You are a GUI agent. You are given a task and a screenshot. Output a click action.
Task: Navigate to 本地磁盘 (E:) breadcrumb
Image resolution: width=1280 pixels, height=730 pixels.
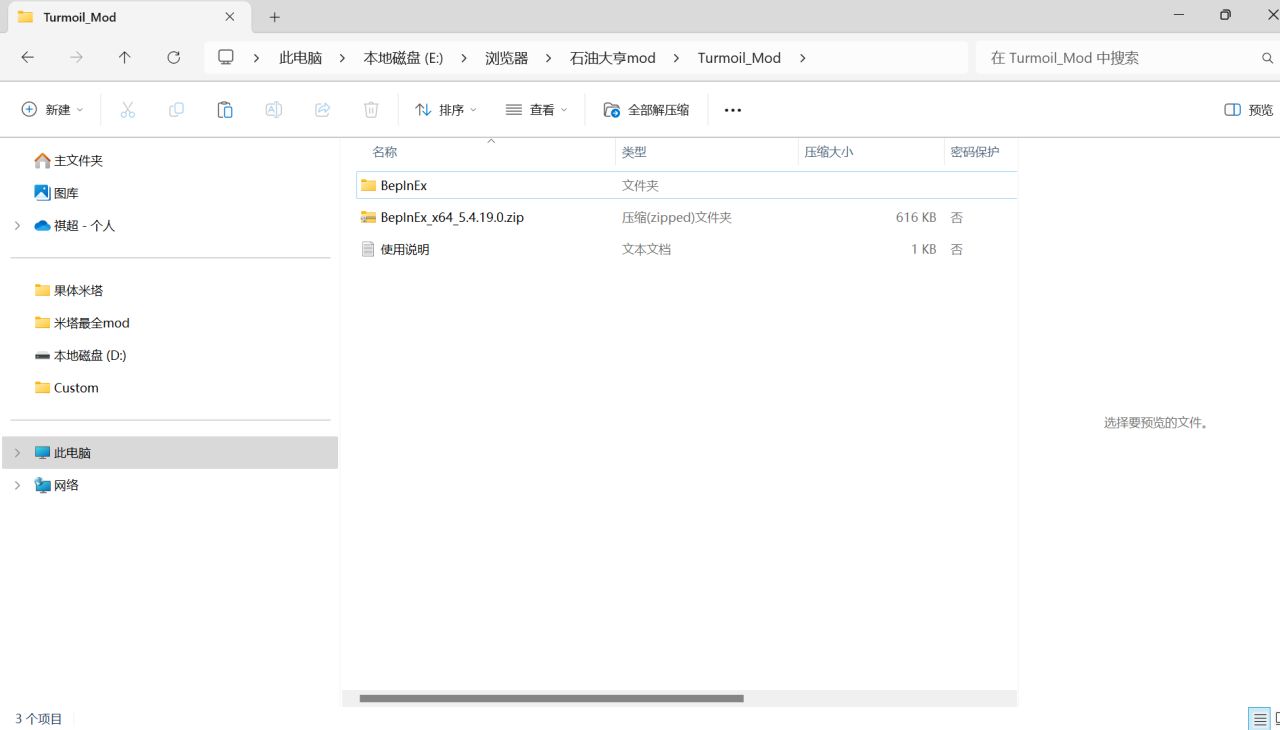[x=403, y=58]
